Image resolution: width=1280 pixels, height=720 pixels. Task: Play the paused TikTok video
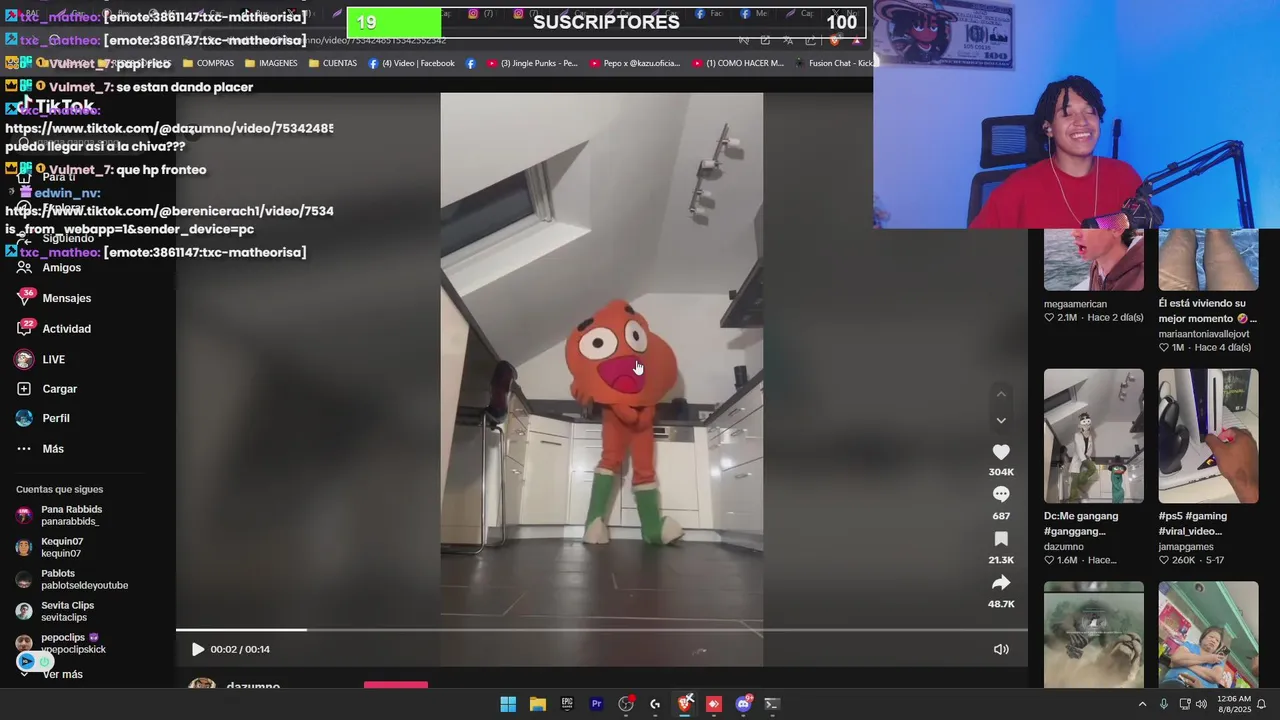(197, 649)
